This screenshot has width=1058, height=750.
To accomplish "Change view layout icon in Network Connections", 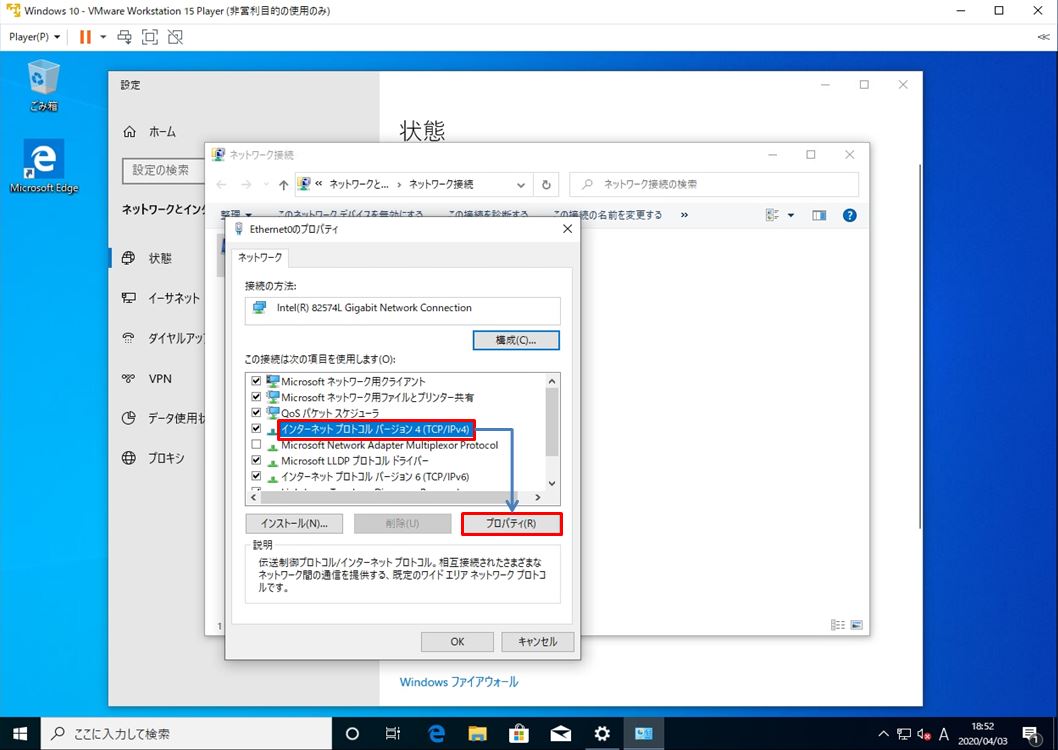I will (773, 215).
